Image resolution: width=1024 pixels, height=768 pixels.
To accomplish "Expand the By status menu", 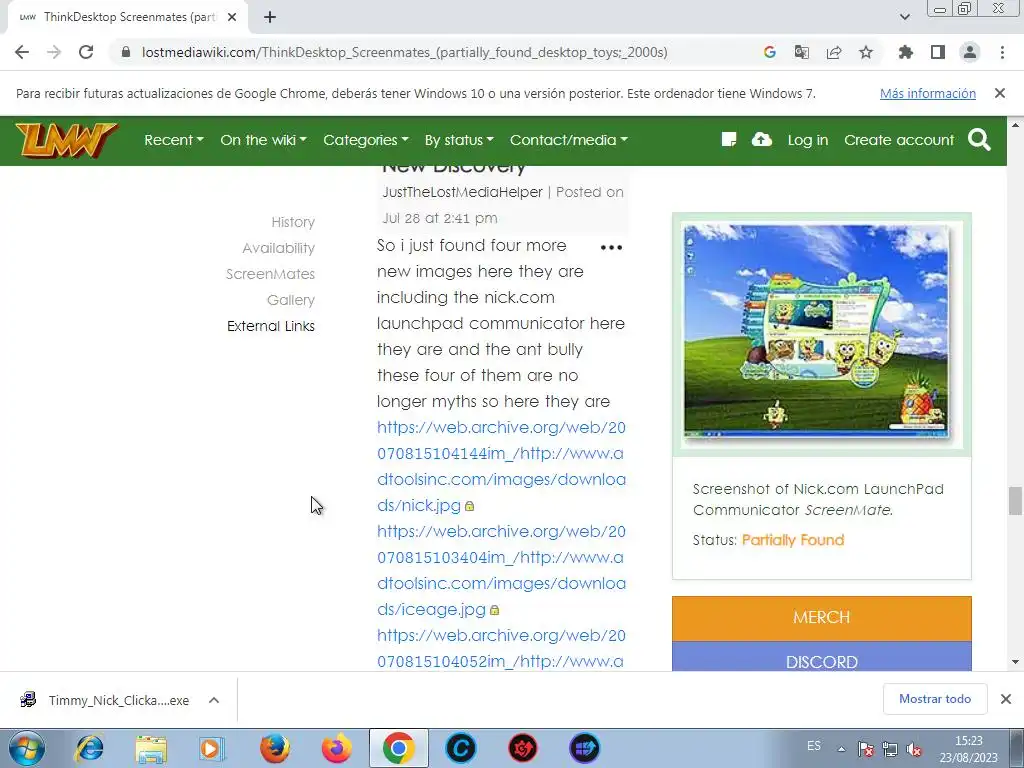I will coord(459,140).
